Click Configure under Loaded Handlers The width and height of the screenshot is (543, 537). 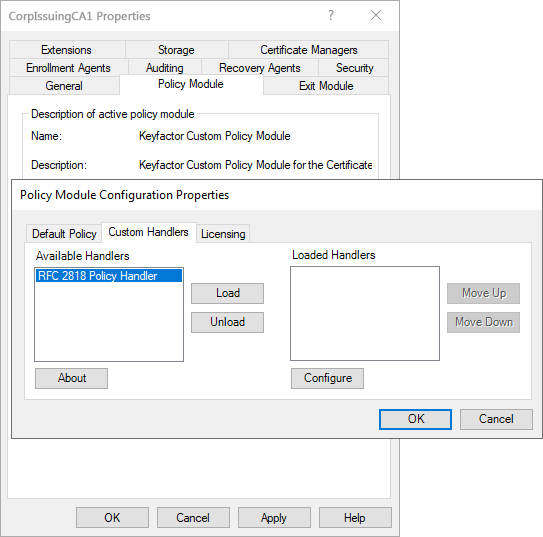[x=328, y=378]
